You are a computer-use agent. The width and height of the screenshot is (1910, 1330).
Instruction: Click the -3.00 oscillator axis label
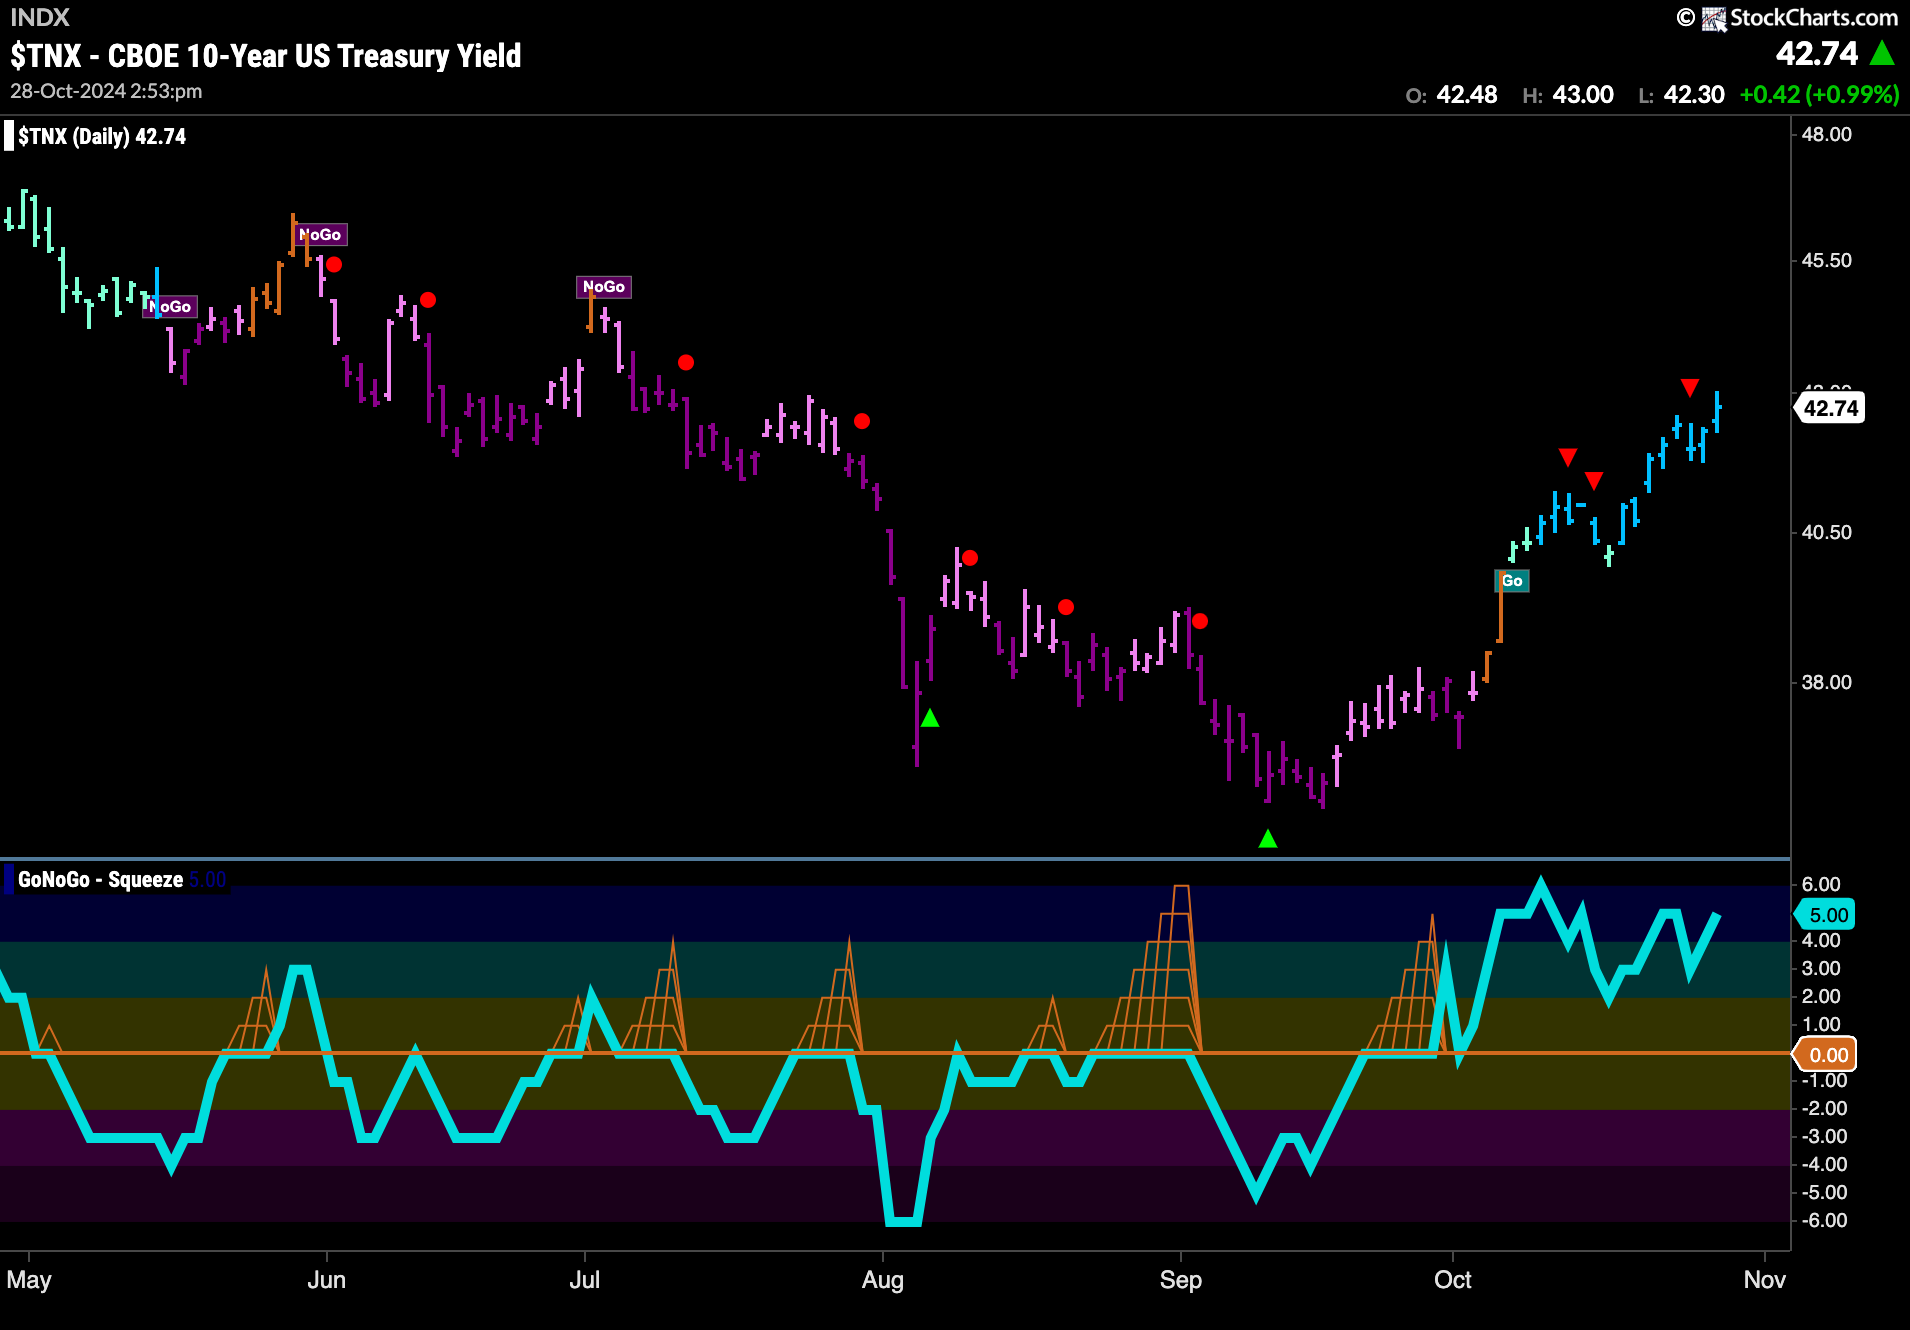[1822, 1137]
